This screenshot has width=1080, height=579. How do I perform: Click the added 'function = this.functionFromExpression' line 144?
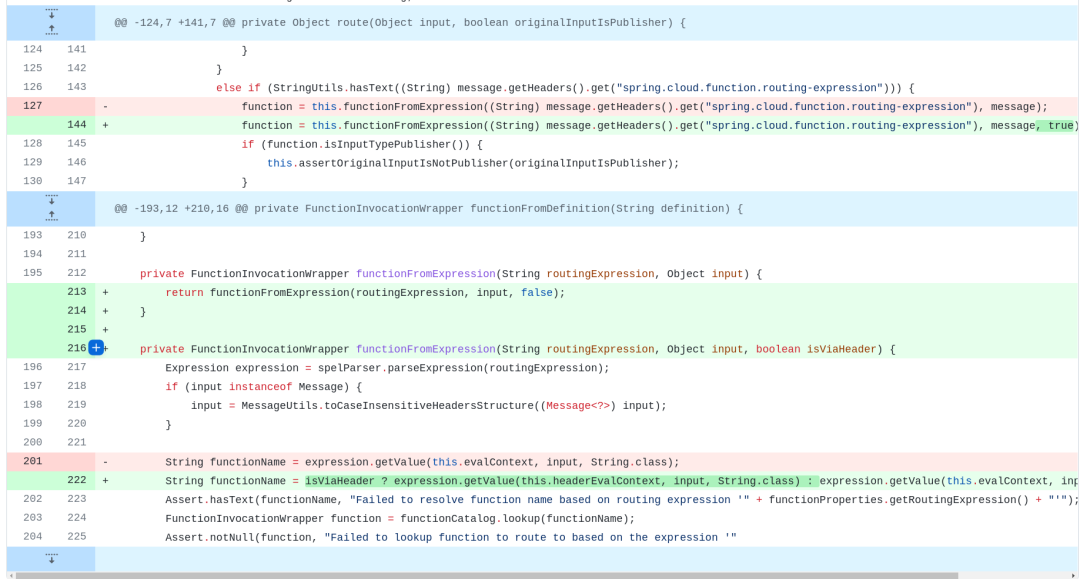(x=660, y=125)
